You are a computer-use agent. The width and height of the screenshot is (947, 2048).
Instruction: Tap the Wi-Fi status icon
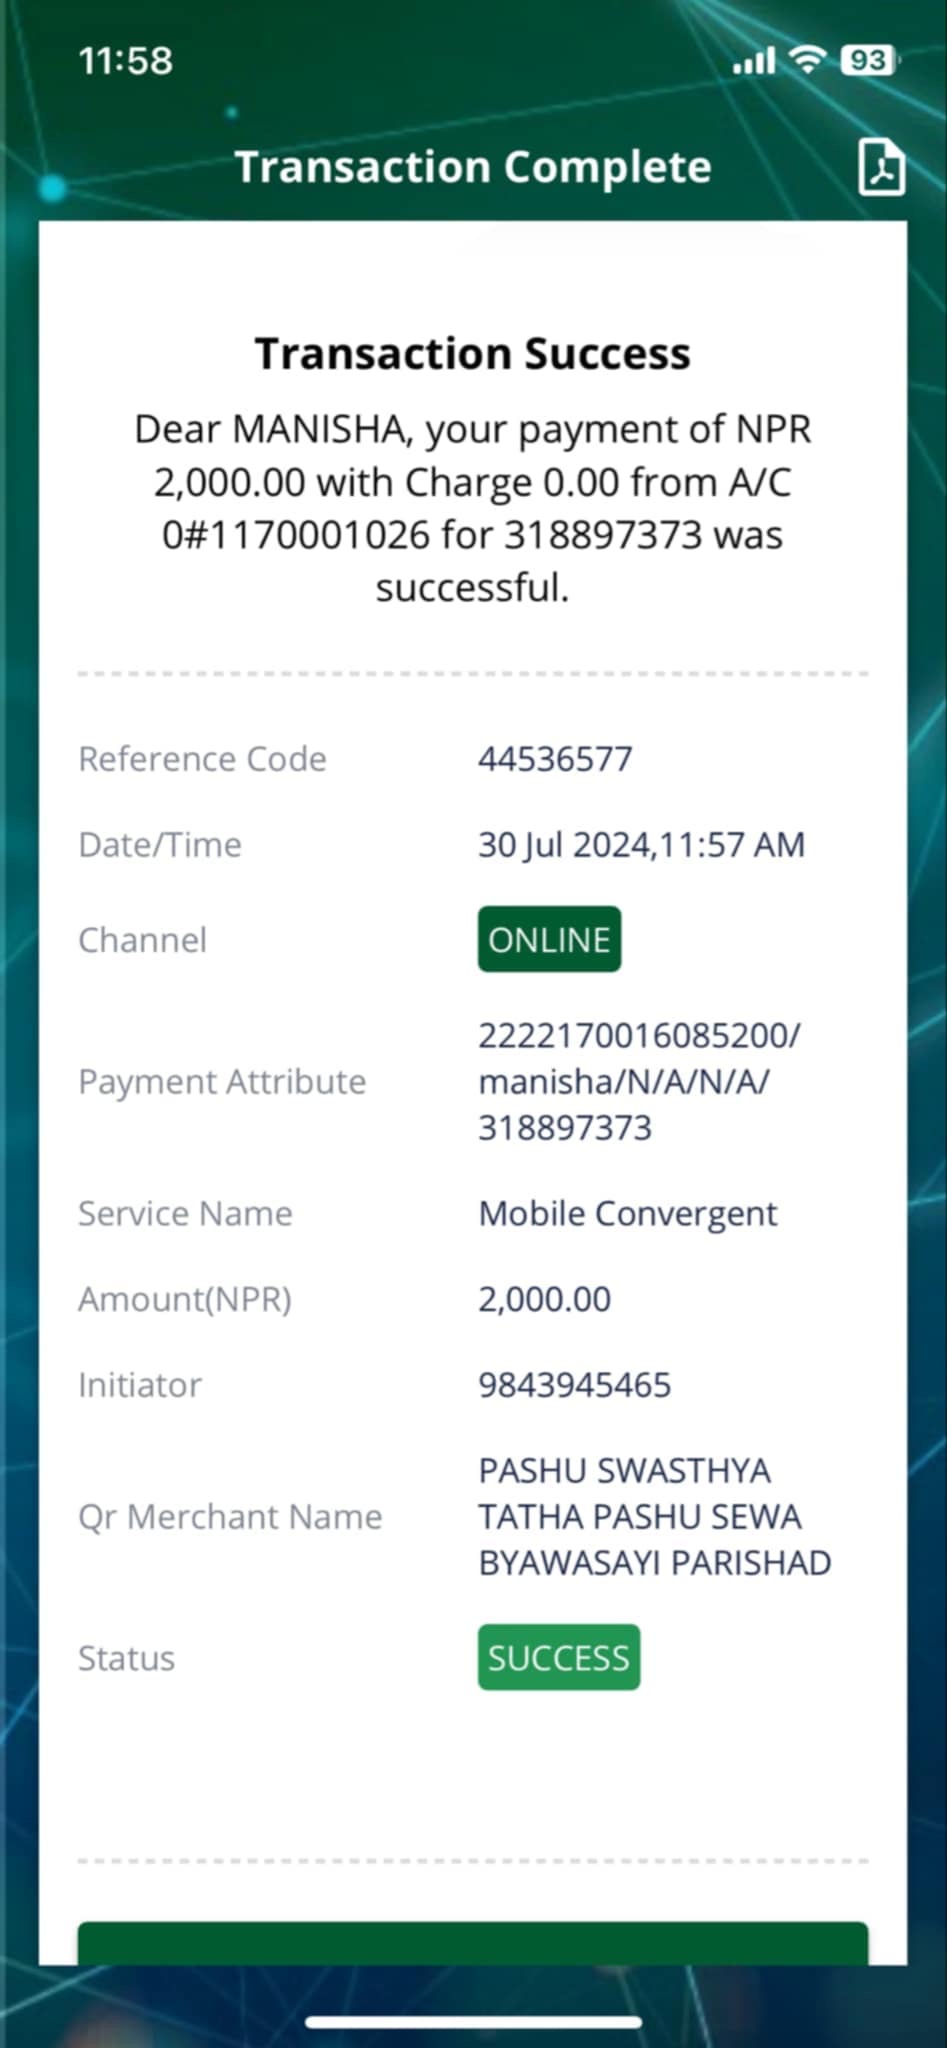click(x=807, y=60)
